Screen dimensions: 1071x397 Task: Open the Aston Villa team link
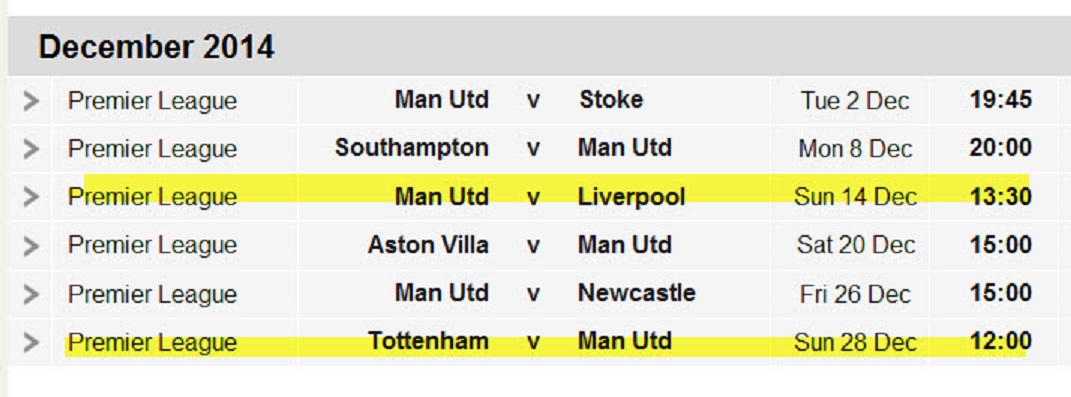pyautogui.click(x=428, y=245)
